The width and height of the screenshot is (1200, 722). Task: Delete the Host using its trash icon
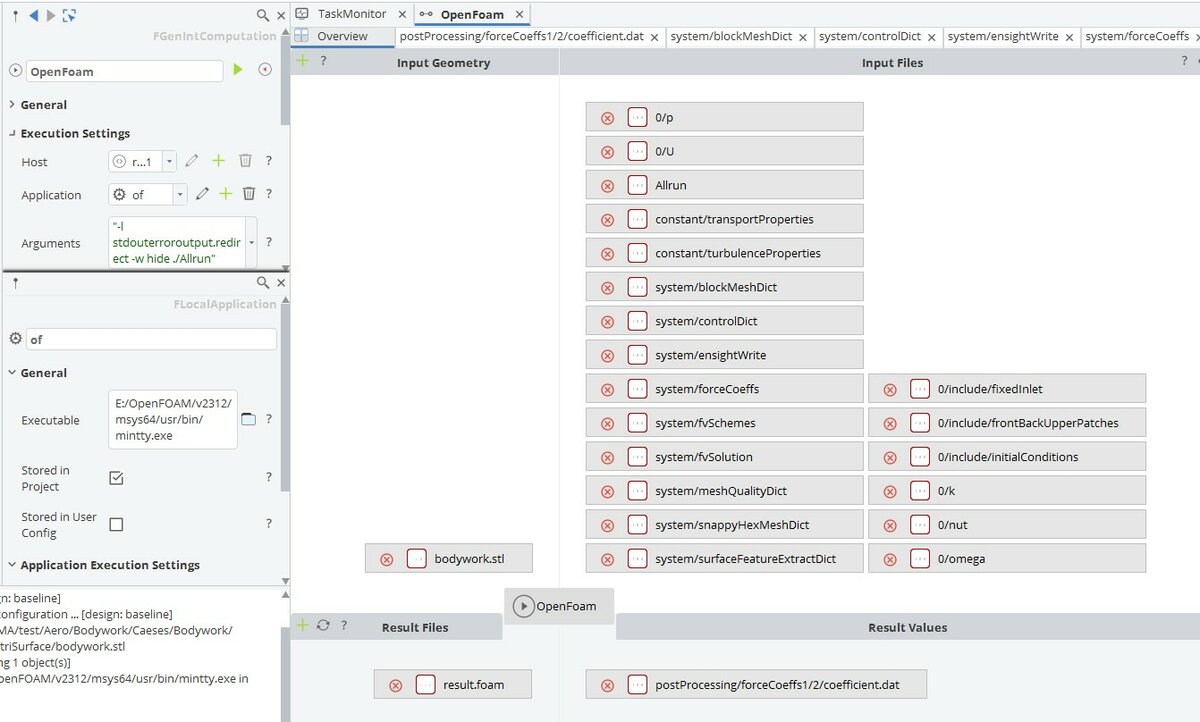(245, 161)
